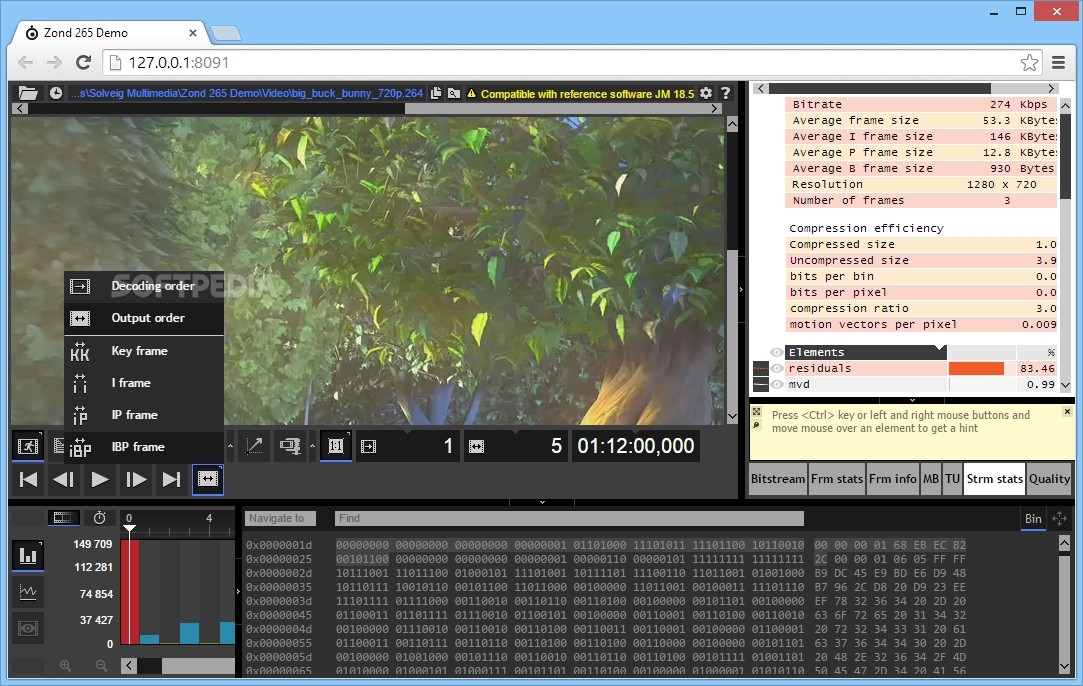
Task: Open the settings gear in the file bar
Action: tap(706, 93)
